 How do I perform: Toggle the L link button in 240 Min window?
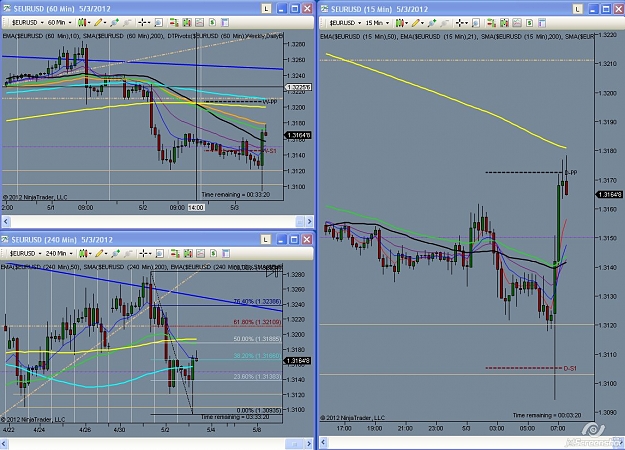[265, 239]
